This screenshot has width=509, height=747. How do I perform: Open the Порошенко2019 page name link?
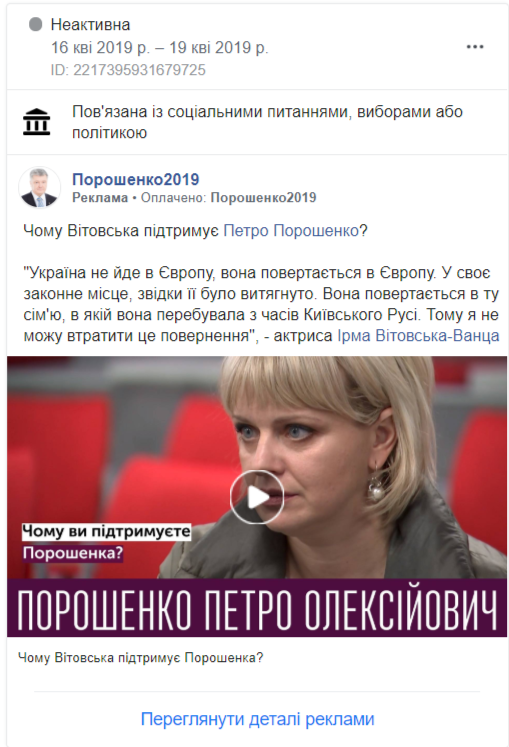click(x=135, y=179)
